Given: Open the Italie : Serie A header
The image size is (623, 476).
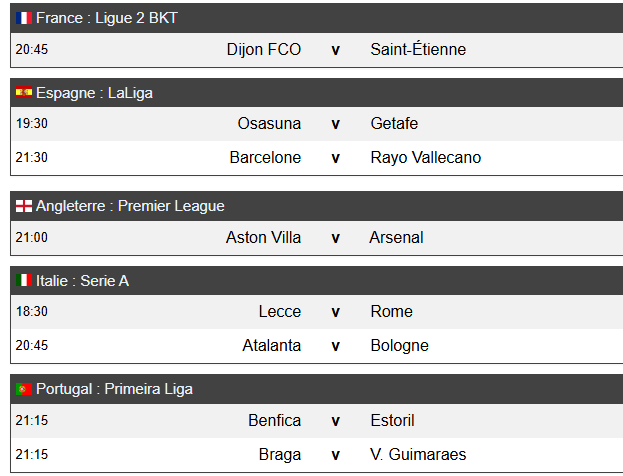Looking at the screenshot, I should [317, 281].
